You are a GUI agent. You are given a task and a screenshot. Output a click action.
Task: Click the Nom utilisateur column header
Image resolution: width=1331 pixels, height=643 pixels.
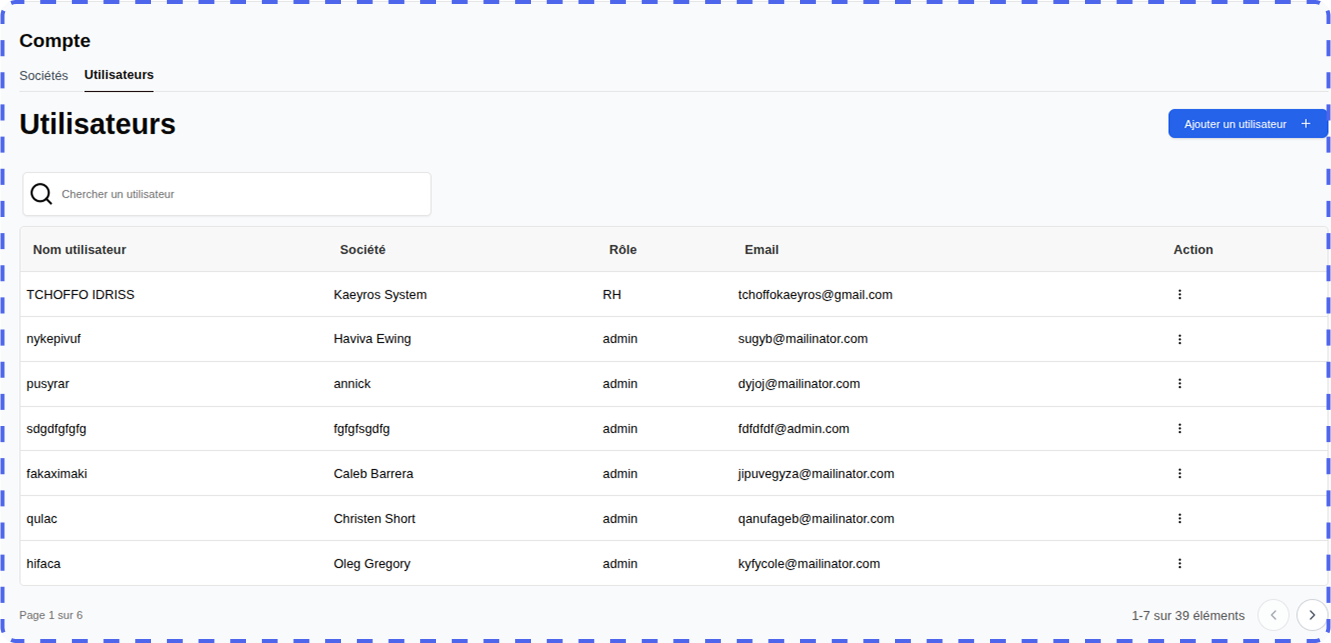point(80,250)
